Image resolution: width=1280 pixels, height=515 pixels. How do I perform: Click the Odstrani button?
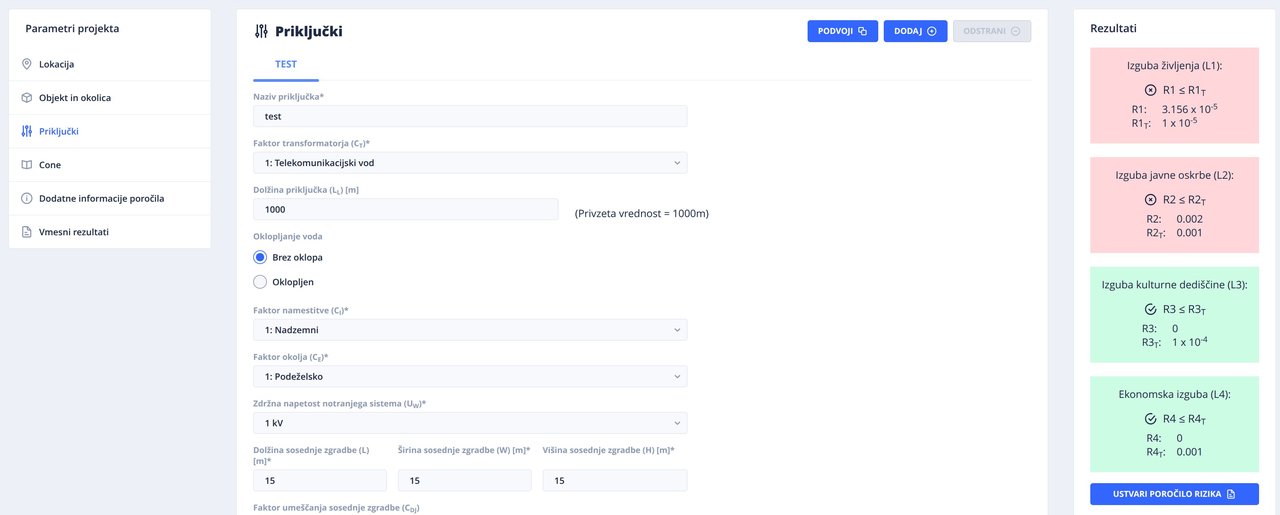click(x=991, y=31)
